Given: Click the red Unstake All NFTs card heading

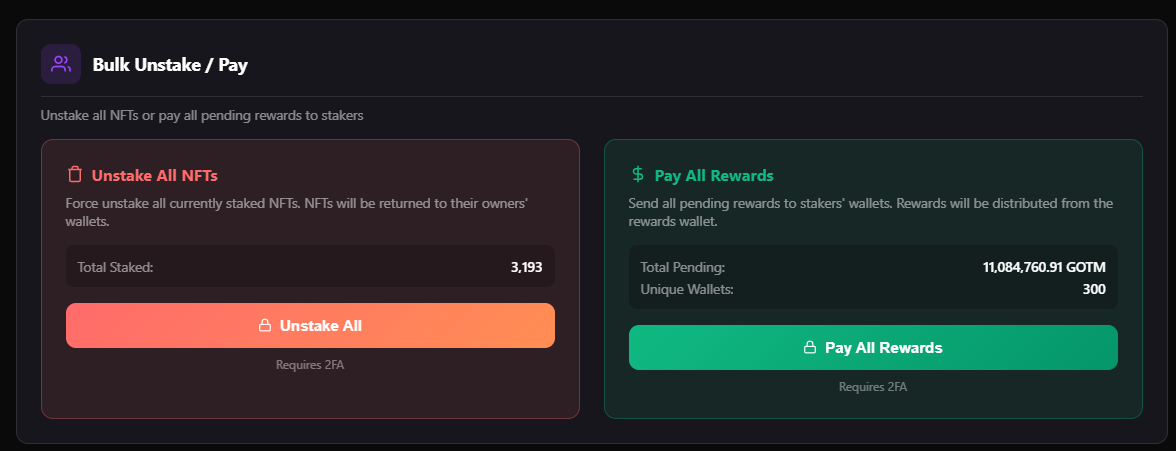Looking at the screenshot, I should pyautogui.click(x=155, y=175).
